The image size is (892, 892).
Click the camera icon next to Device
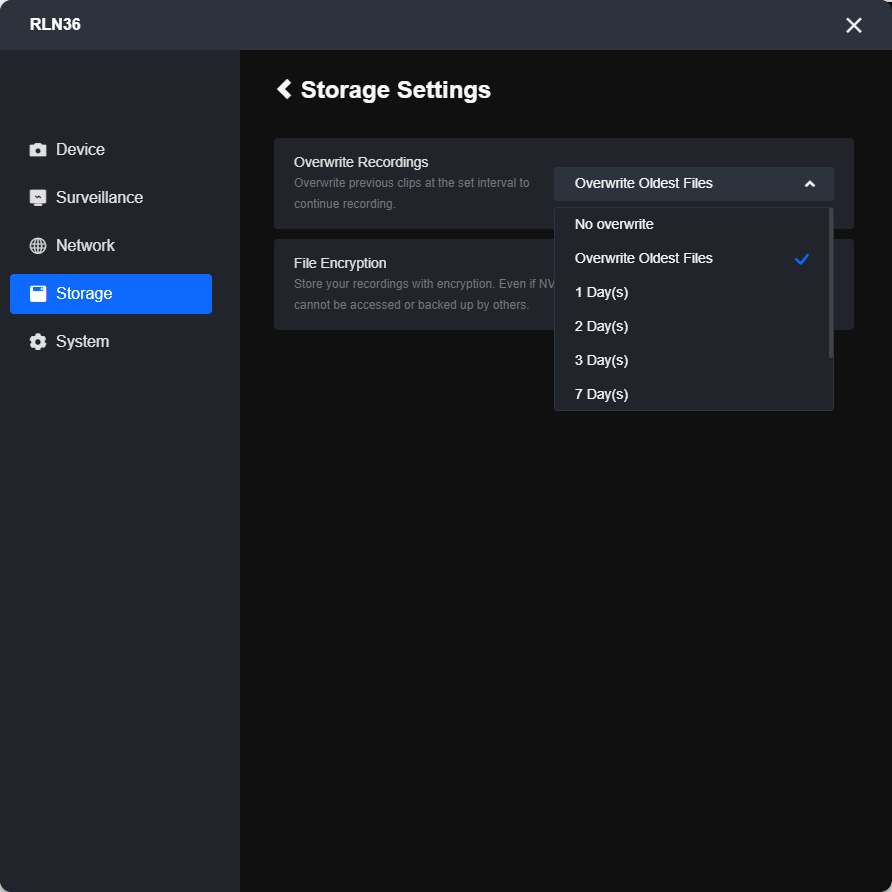pyautogui.click(x=38, y=150)
